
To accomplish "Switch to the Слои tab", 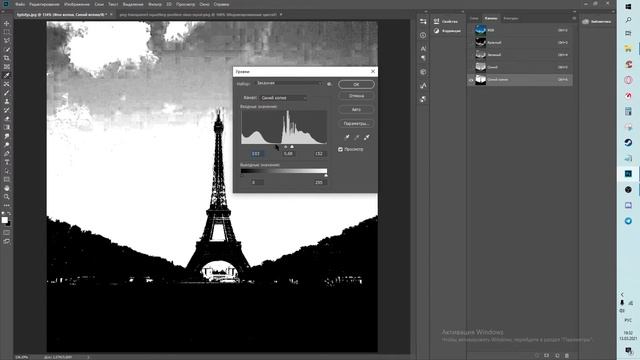I will coord(474,18).
